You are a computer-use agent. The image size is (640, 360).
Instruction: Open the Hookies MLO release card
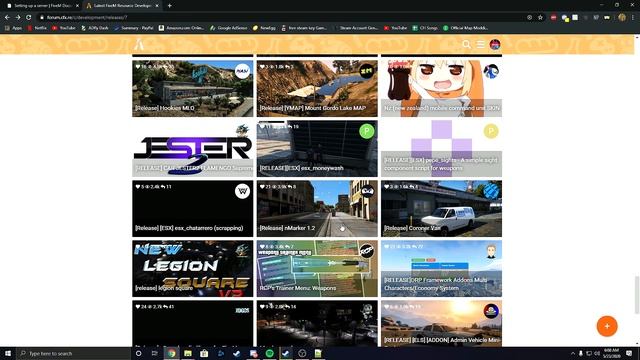point(193,89)
